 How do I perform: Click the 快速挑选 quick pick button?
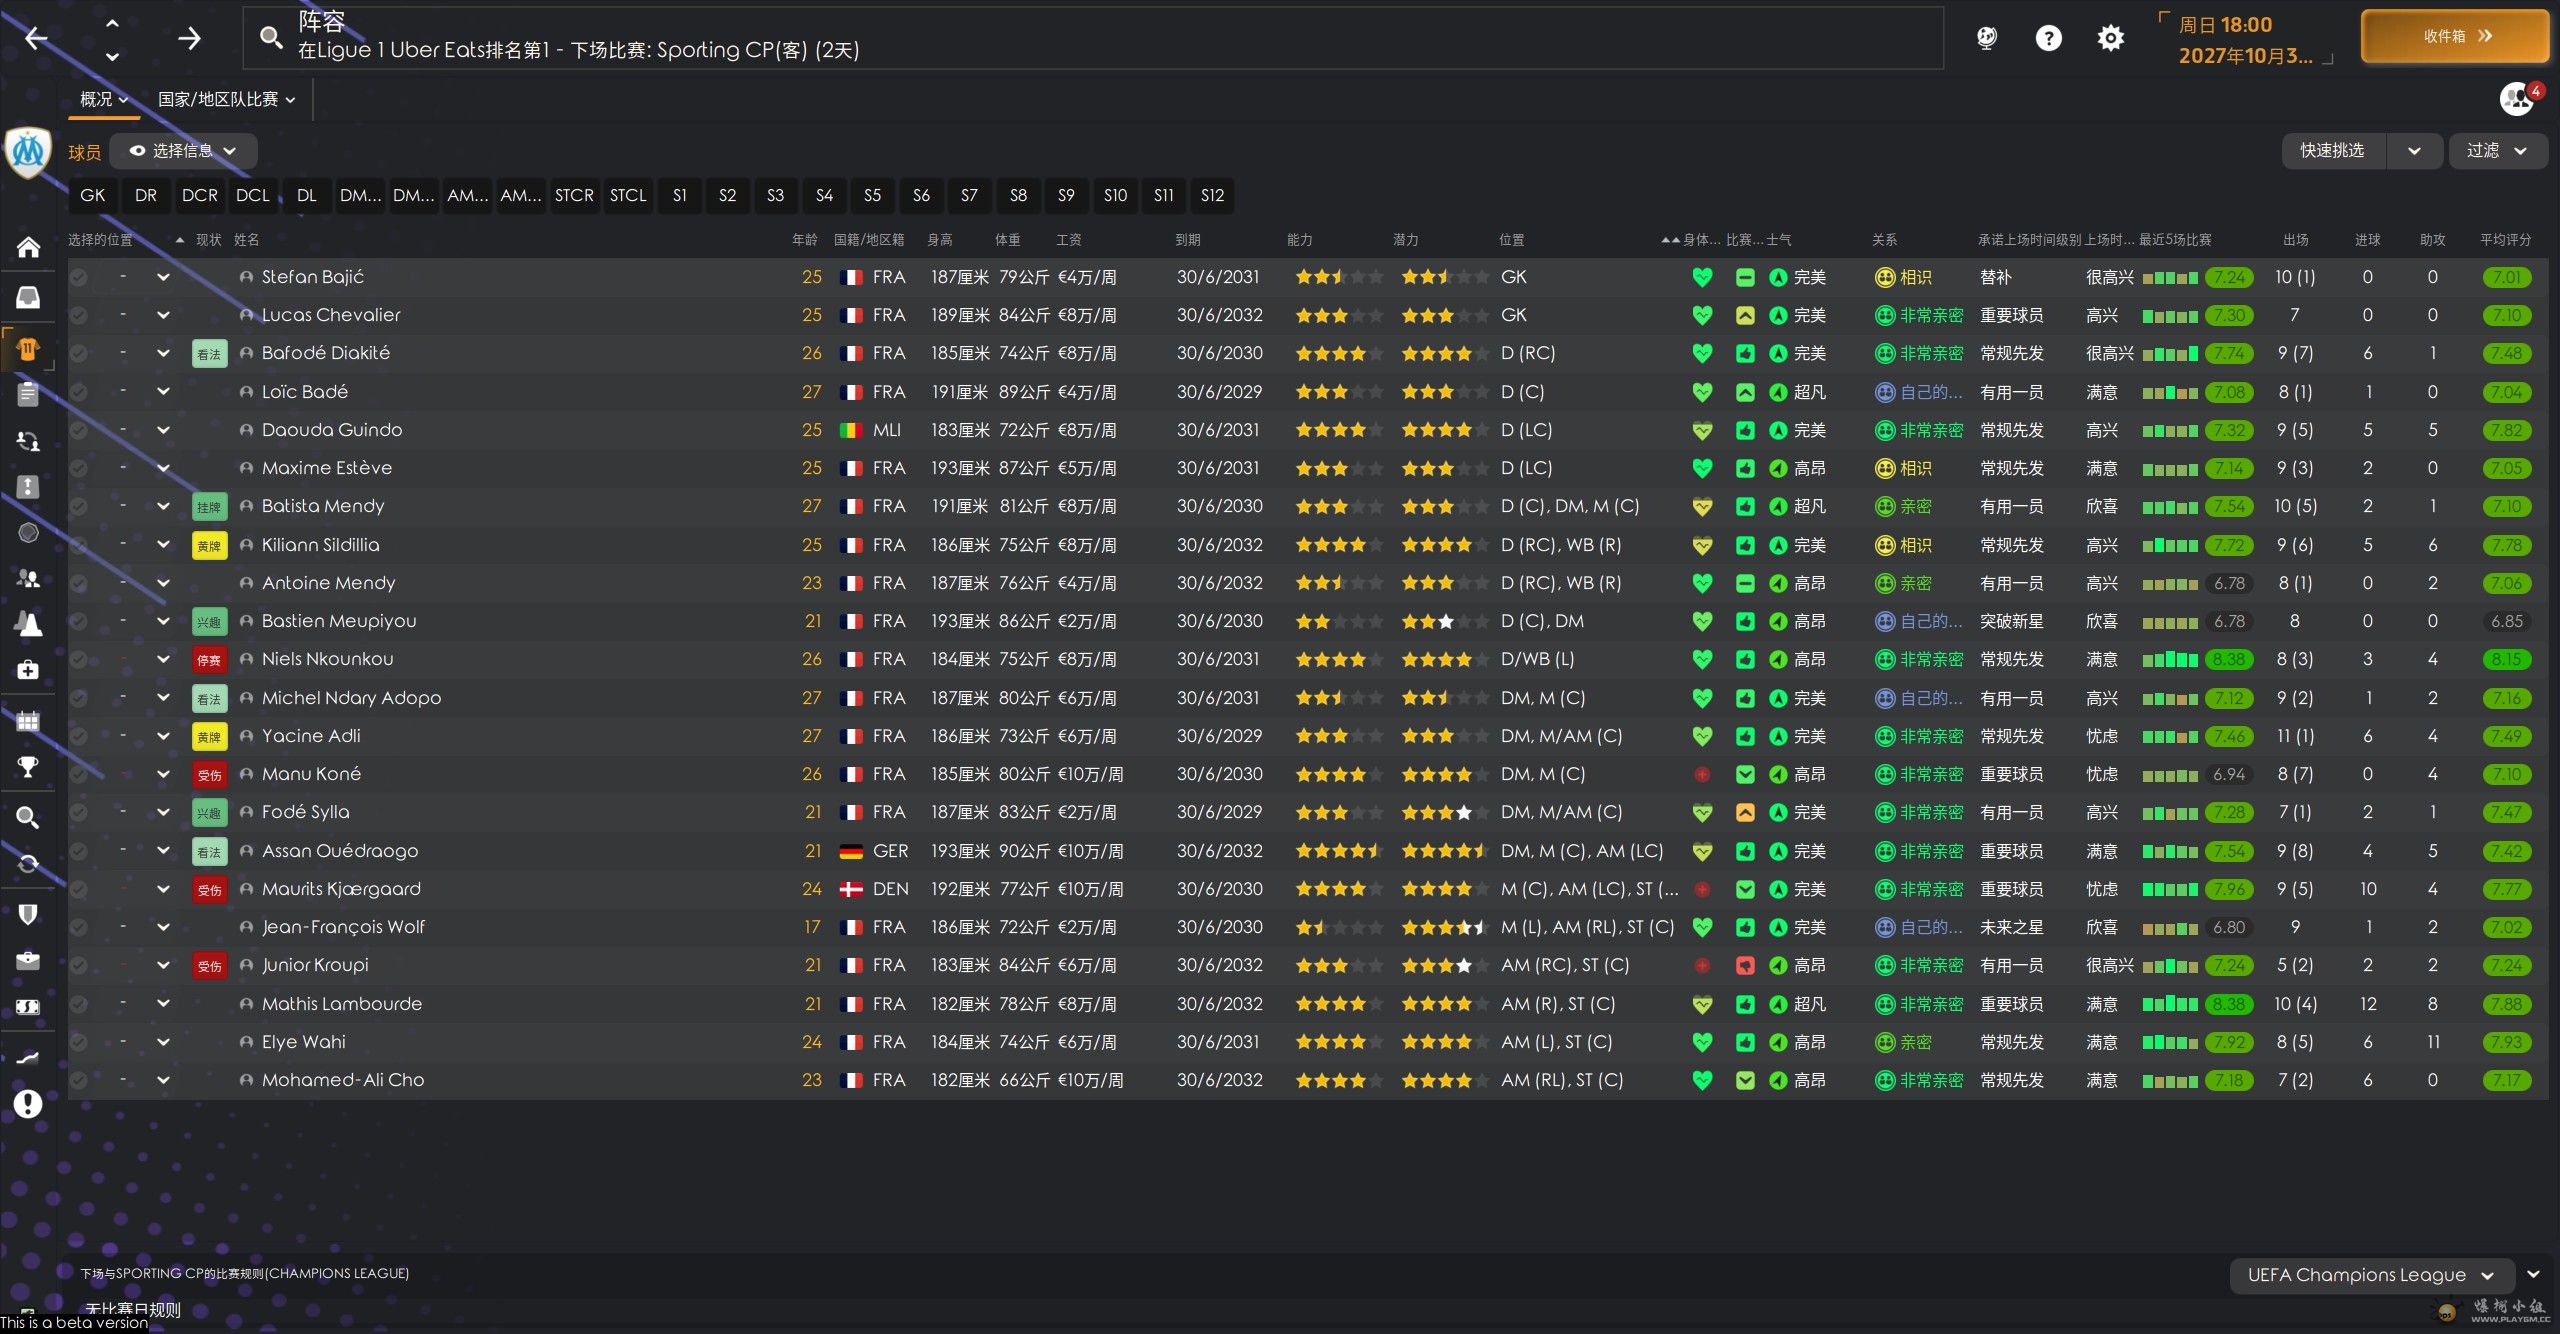click(x=2333, y=151)
